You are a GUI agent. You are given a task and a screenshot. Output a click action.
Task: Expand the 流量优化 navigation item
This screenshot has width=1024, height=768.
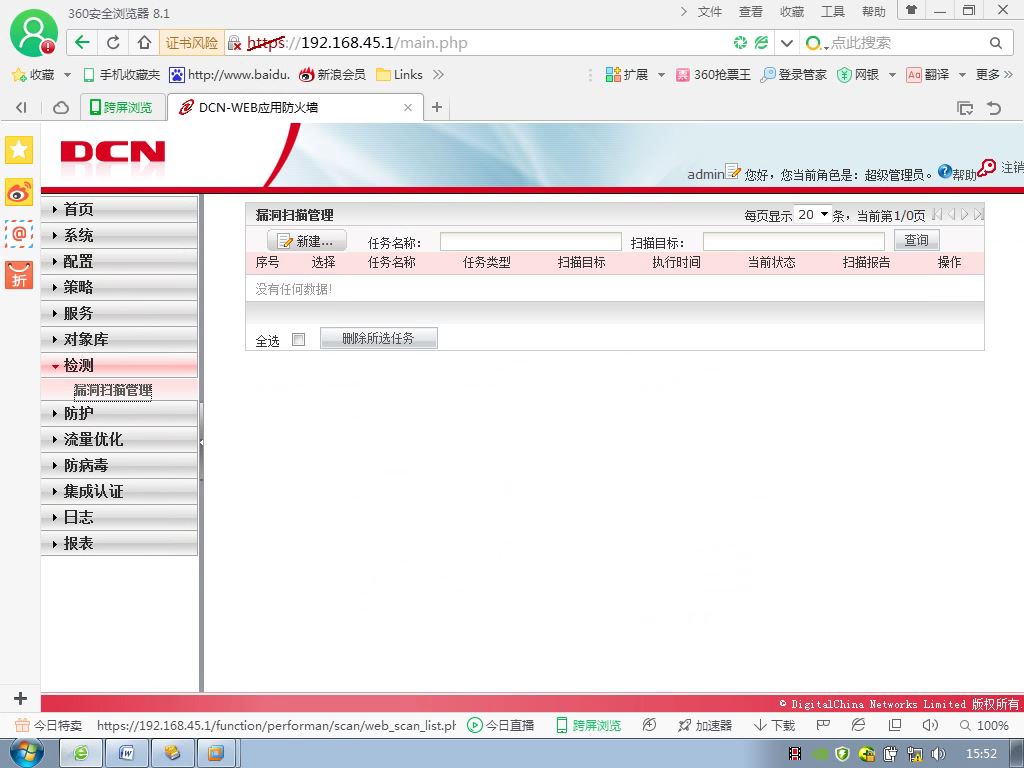120,440
